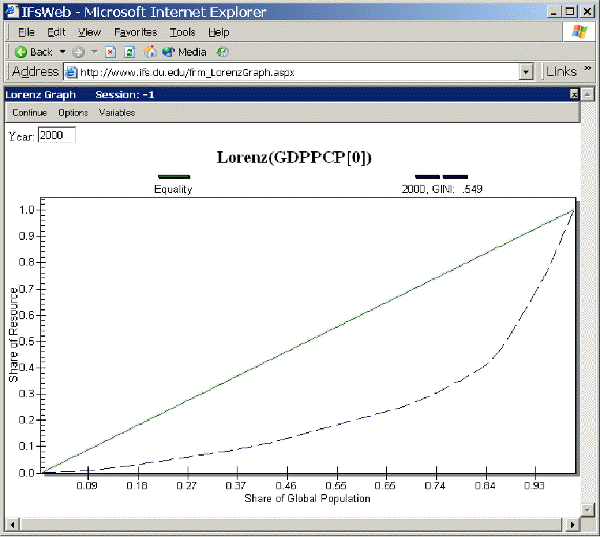Click the Back button in the toolbar

coord(34,52)
